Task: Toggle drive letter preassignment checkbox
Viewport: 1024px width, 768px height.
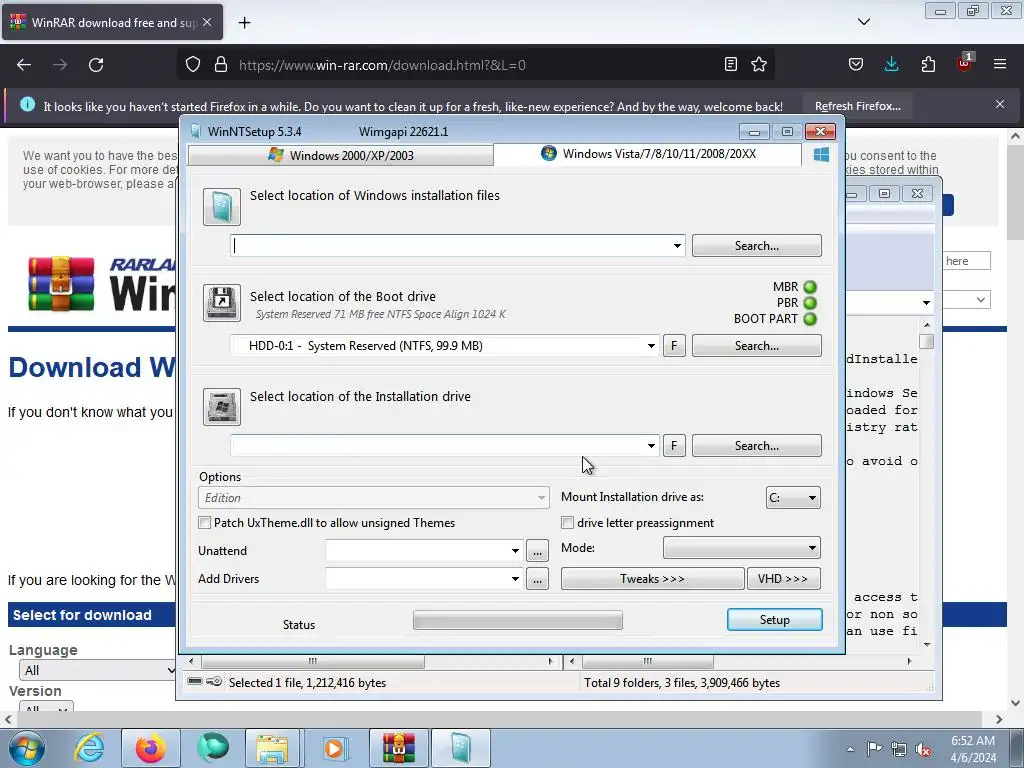Action: coord(568,523)
